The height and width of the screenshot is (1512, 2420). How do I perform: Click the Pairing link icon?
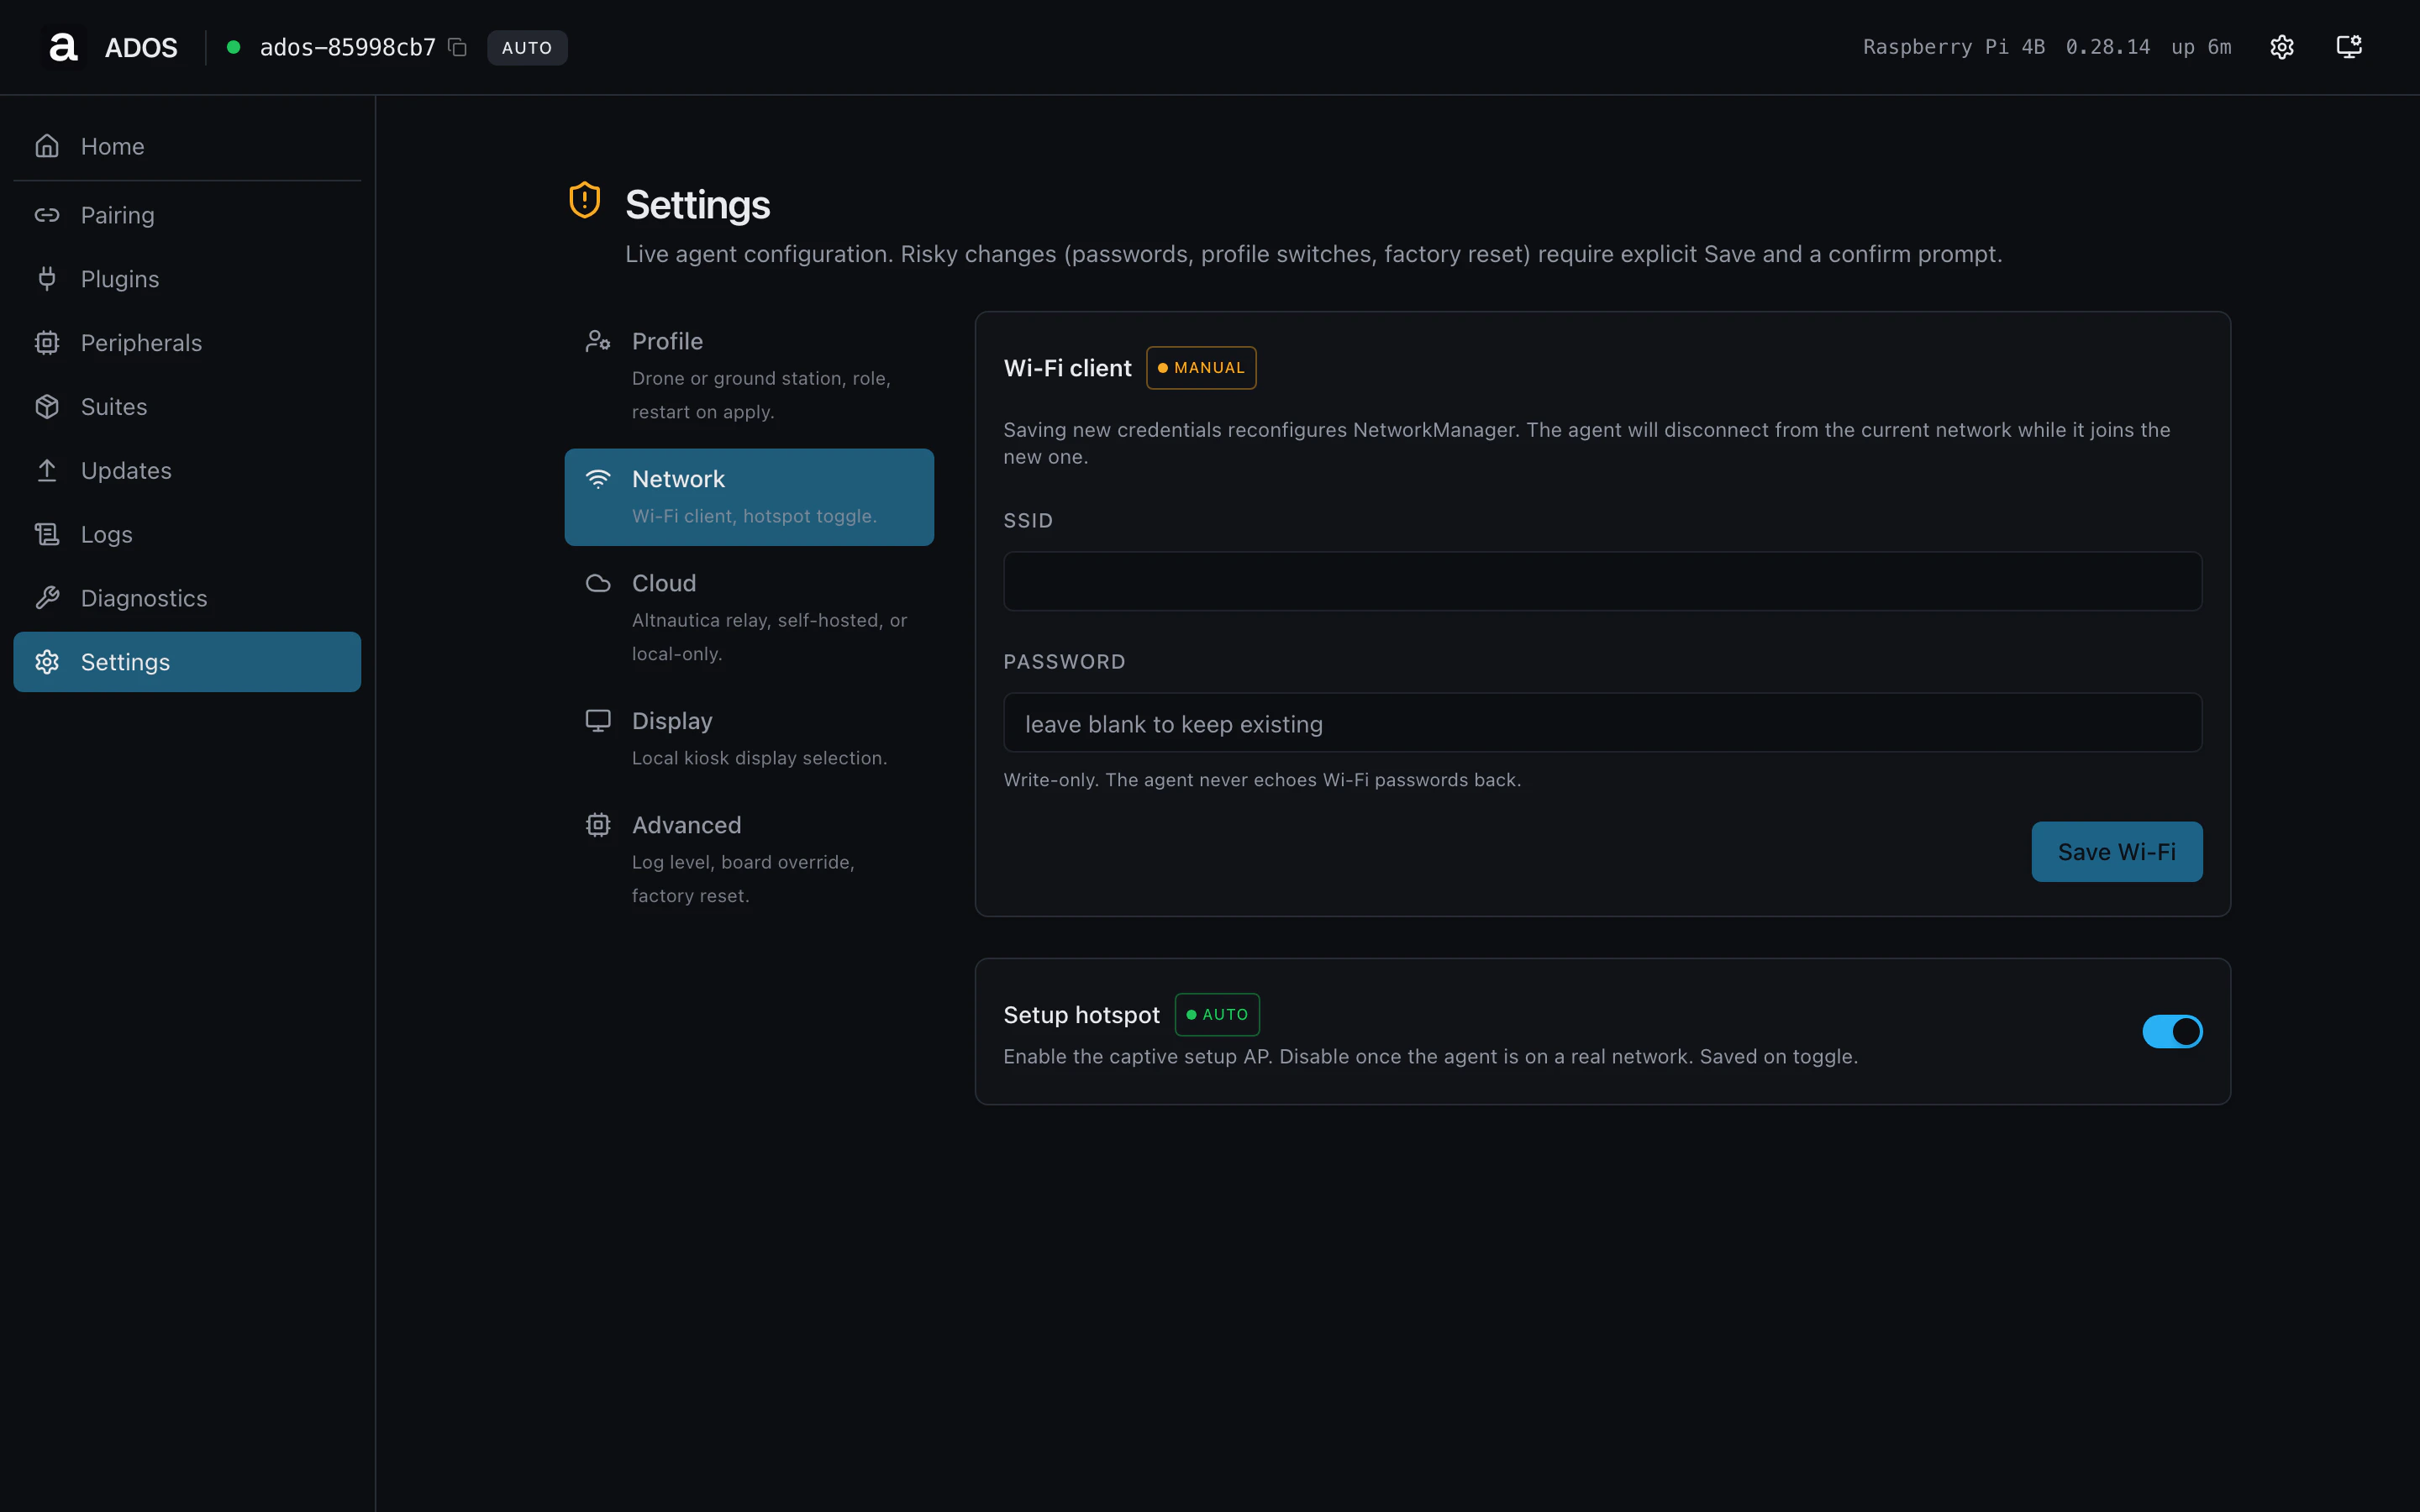47,215
